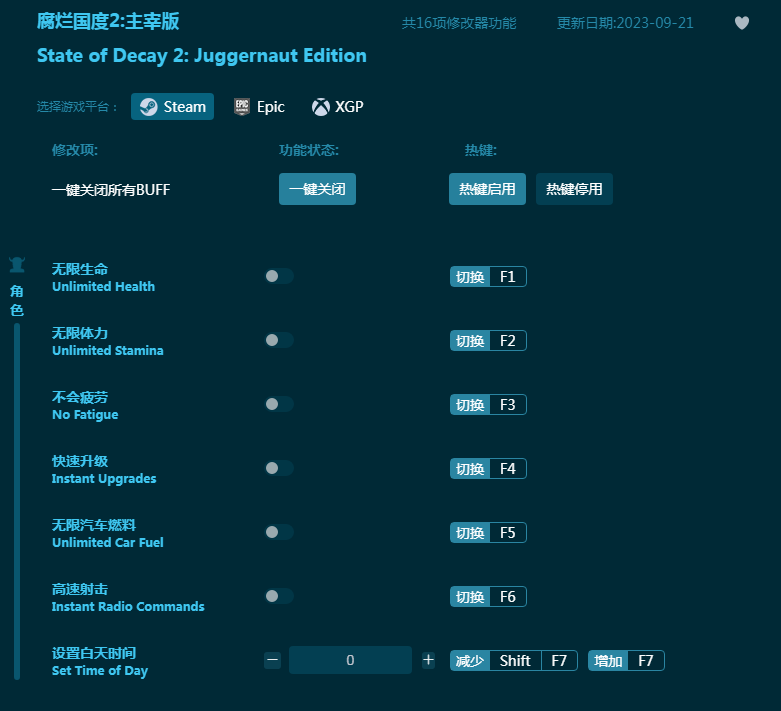Click the '更新日期:2023-09-21' text
Screen dimensions: 781x711
[x=625, y=23]
